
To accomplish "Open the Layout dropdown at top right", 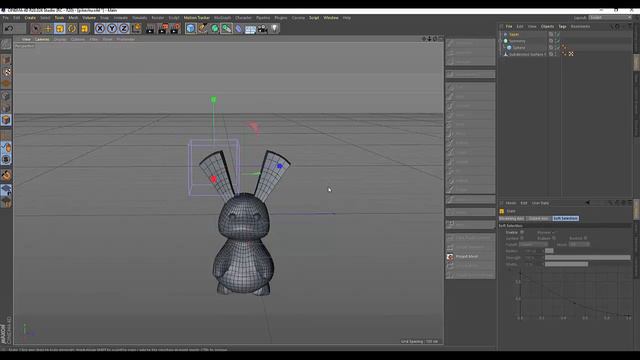I will click(610, 18).
